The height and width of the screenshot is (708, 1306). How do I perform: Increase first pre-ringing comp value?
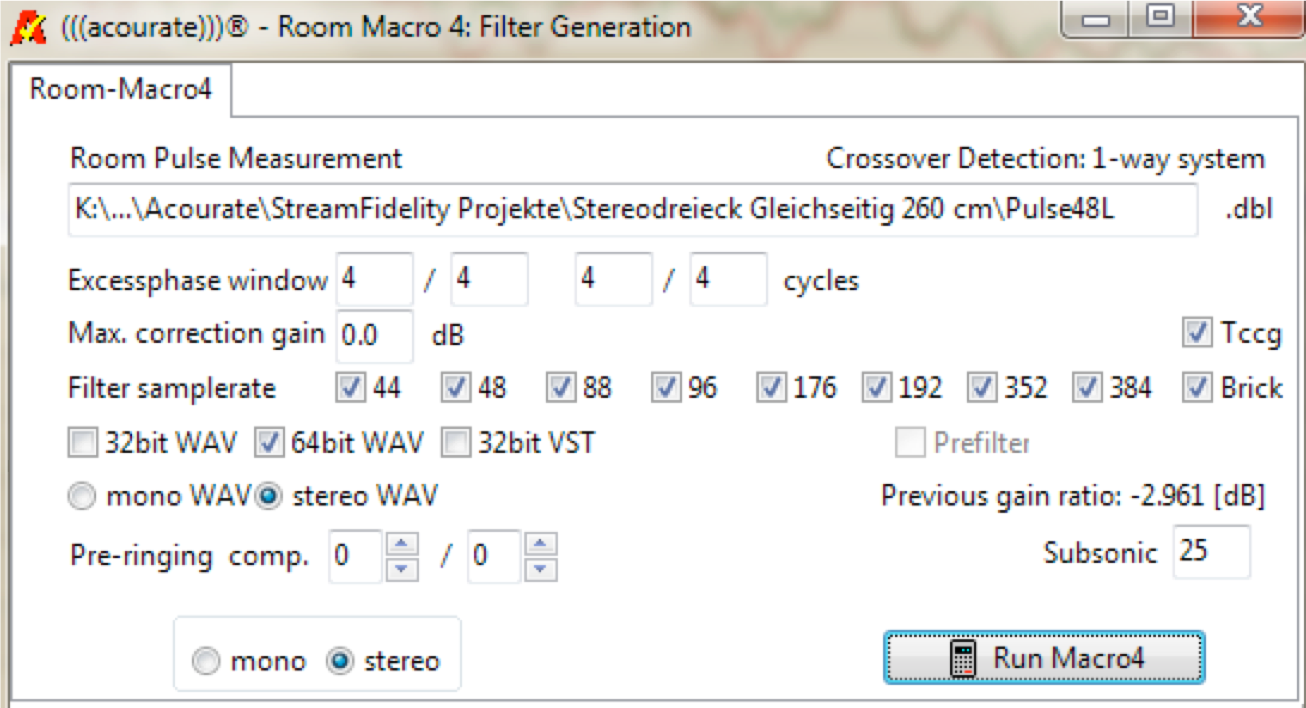[400, 544]
